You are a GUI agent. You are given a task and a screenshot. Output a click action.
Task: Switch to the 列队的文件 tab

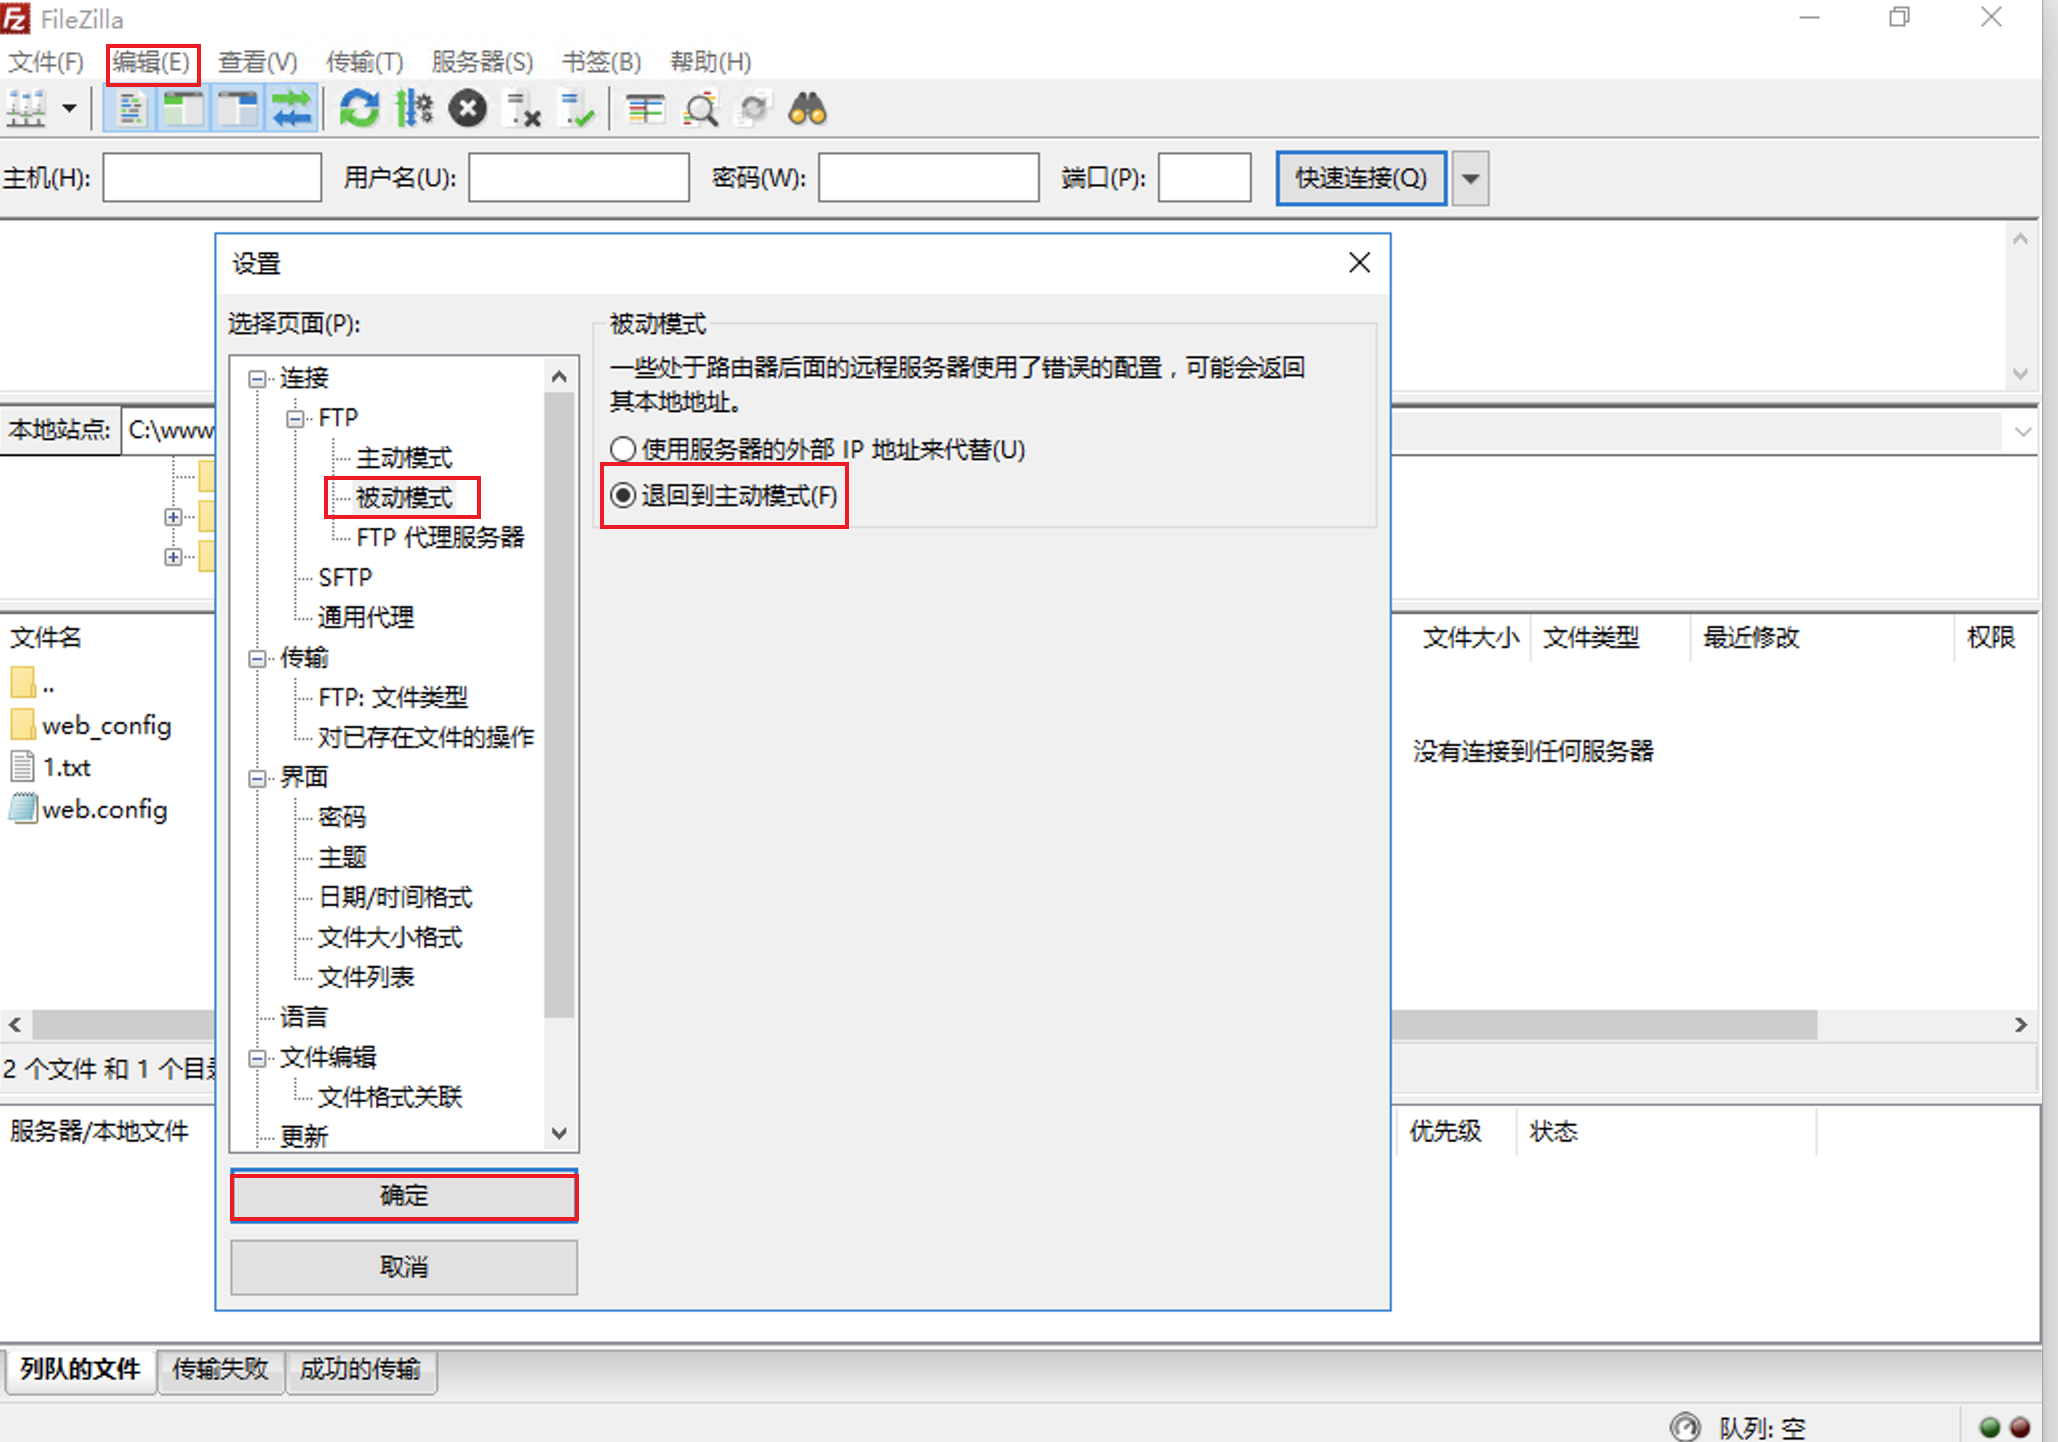80,1369
